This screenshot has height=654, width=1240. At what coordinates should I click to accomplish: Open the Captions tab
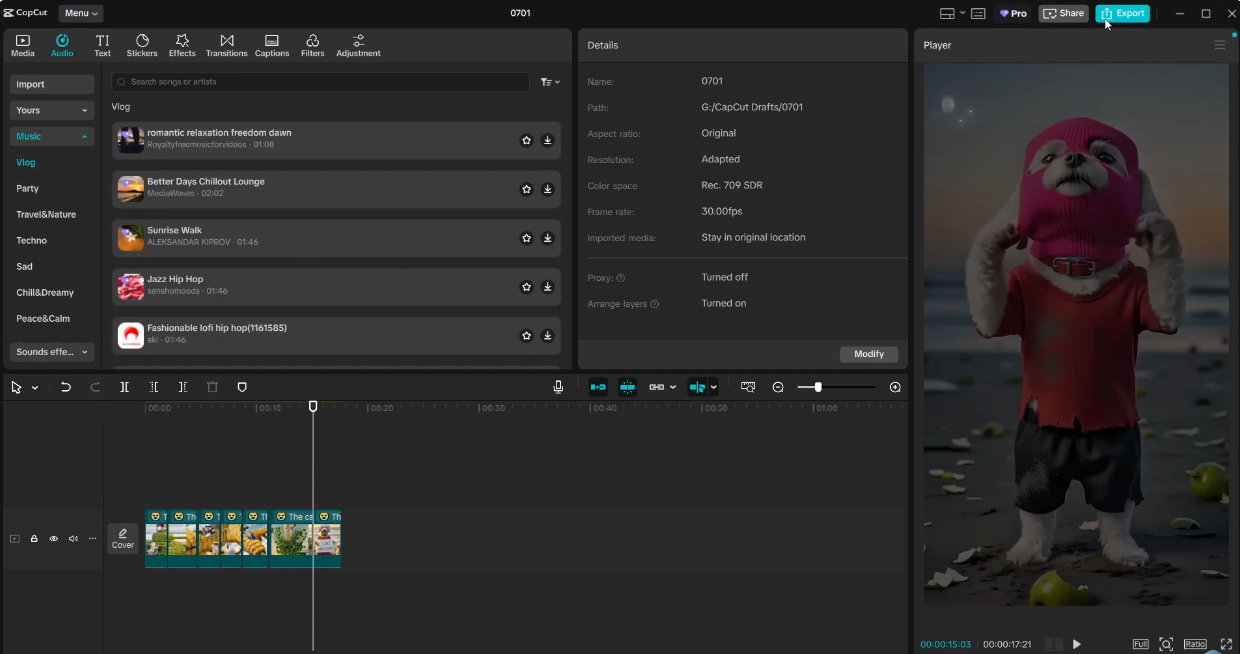click(272, 45)
